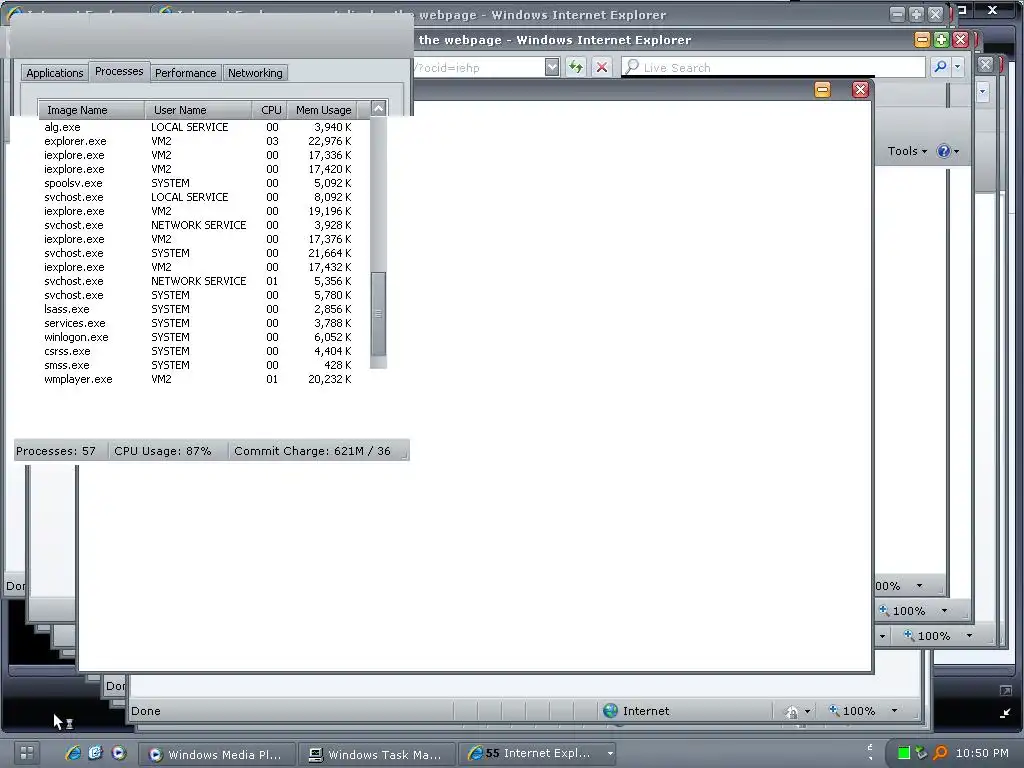Open the Start button on the taskbar
Screen dimensions: 1024x768
click(x=27, y=752)
